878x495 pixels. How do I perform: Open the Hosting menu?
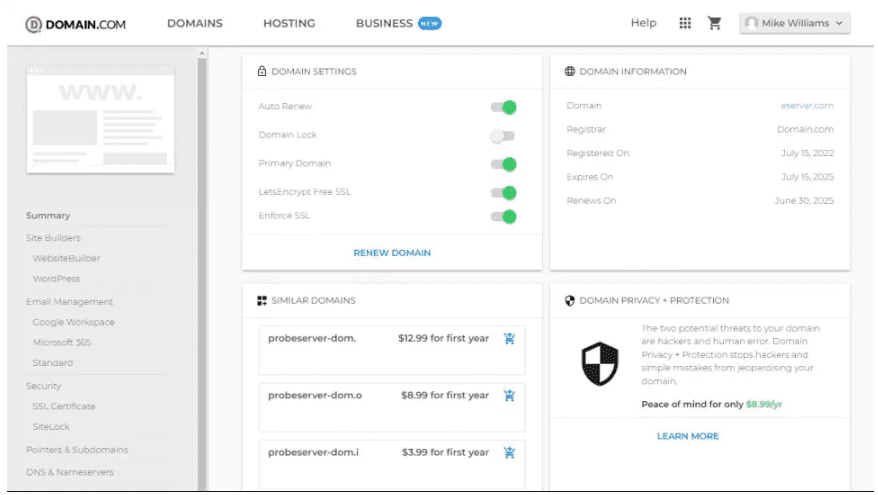(x=289, y=23)
